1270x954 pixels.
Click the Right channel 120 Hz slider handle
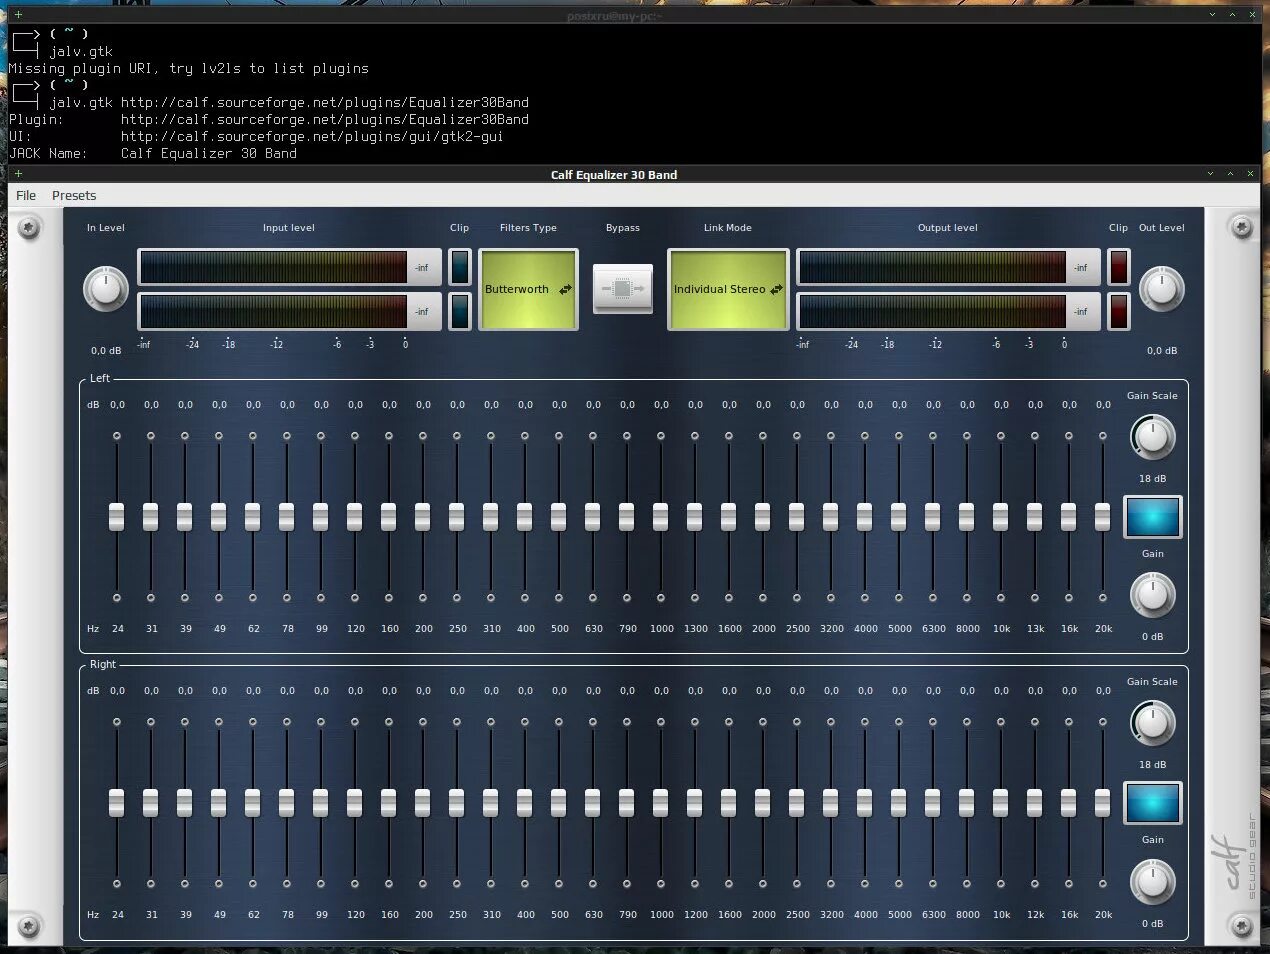click(355, 803)
